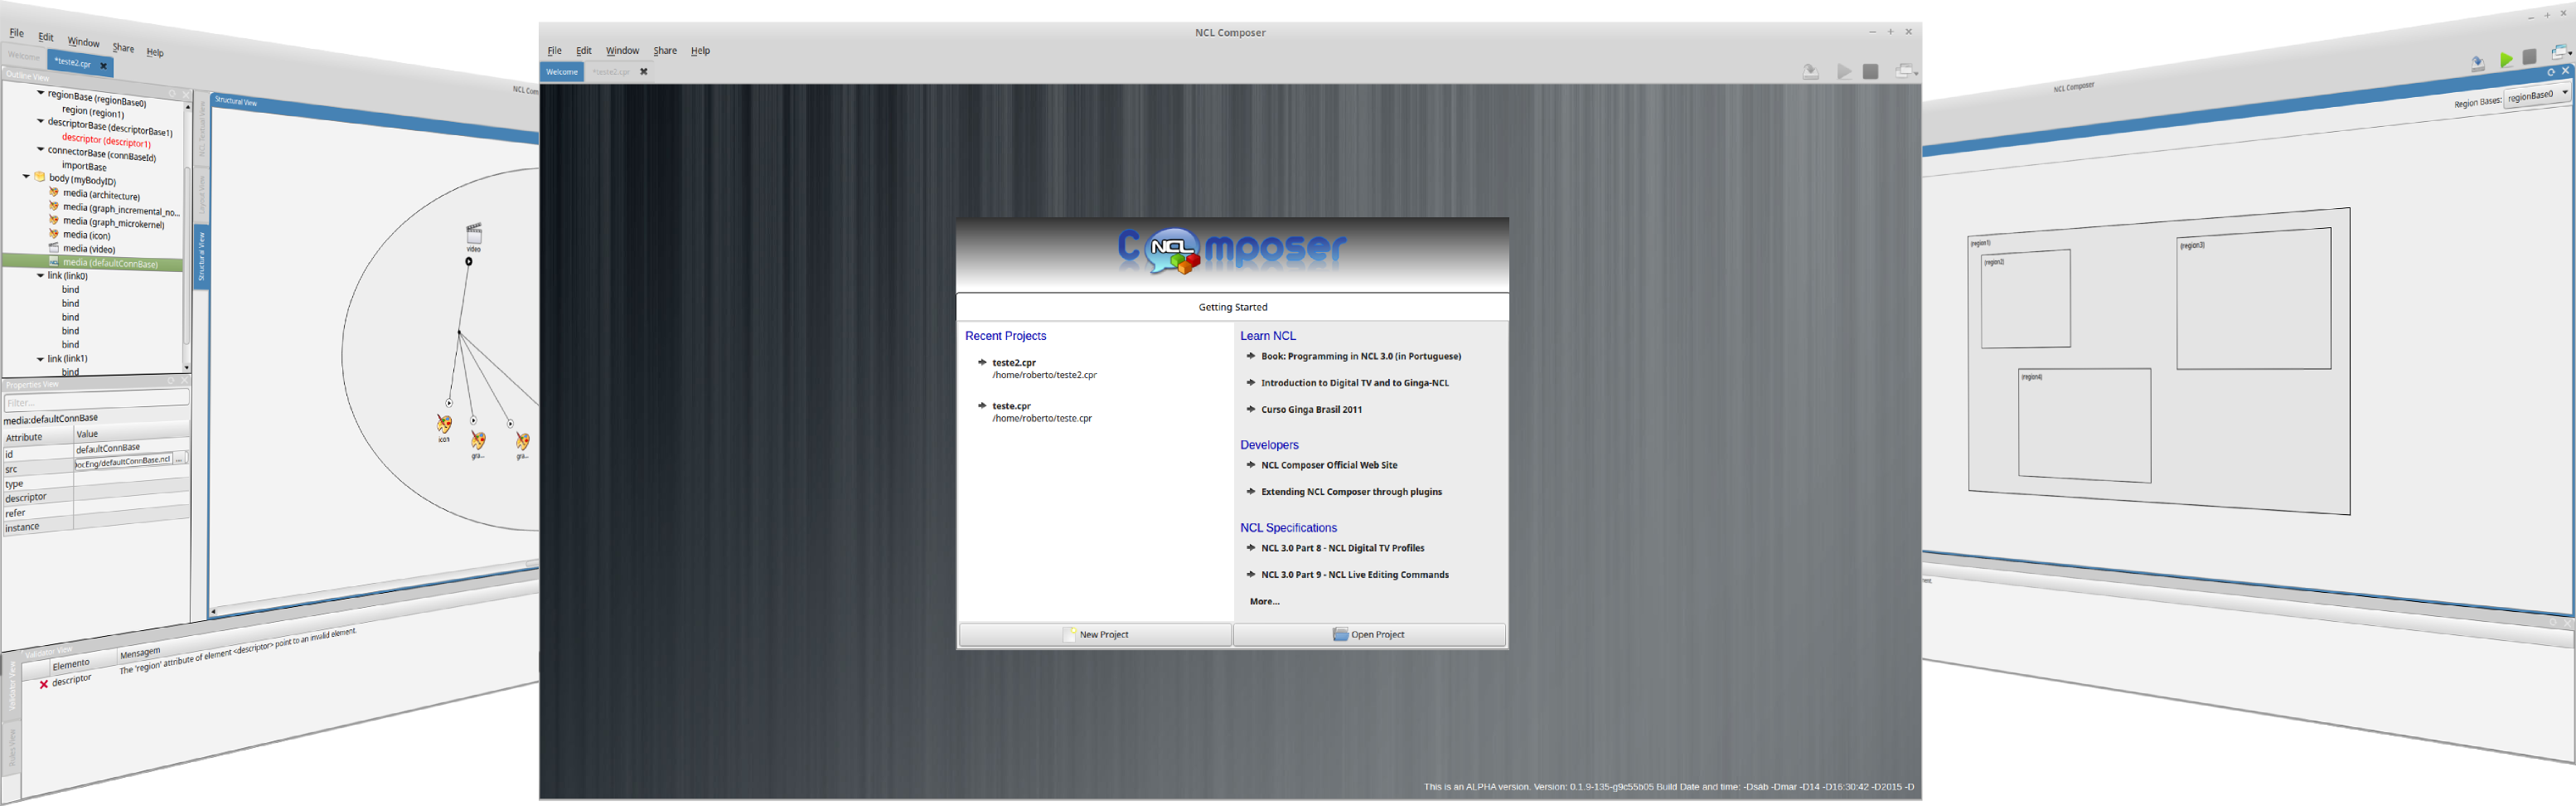Viewport: 2576px width, 806px height.
Task: Click the id value cell defaultConnBase
Action: pyautogui.click(x=132, y=447)
